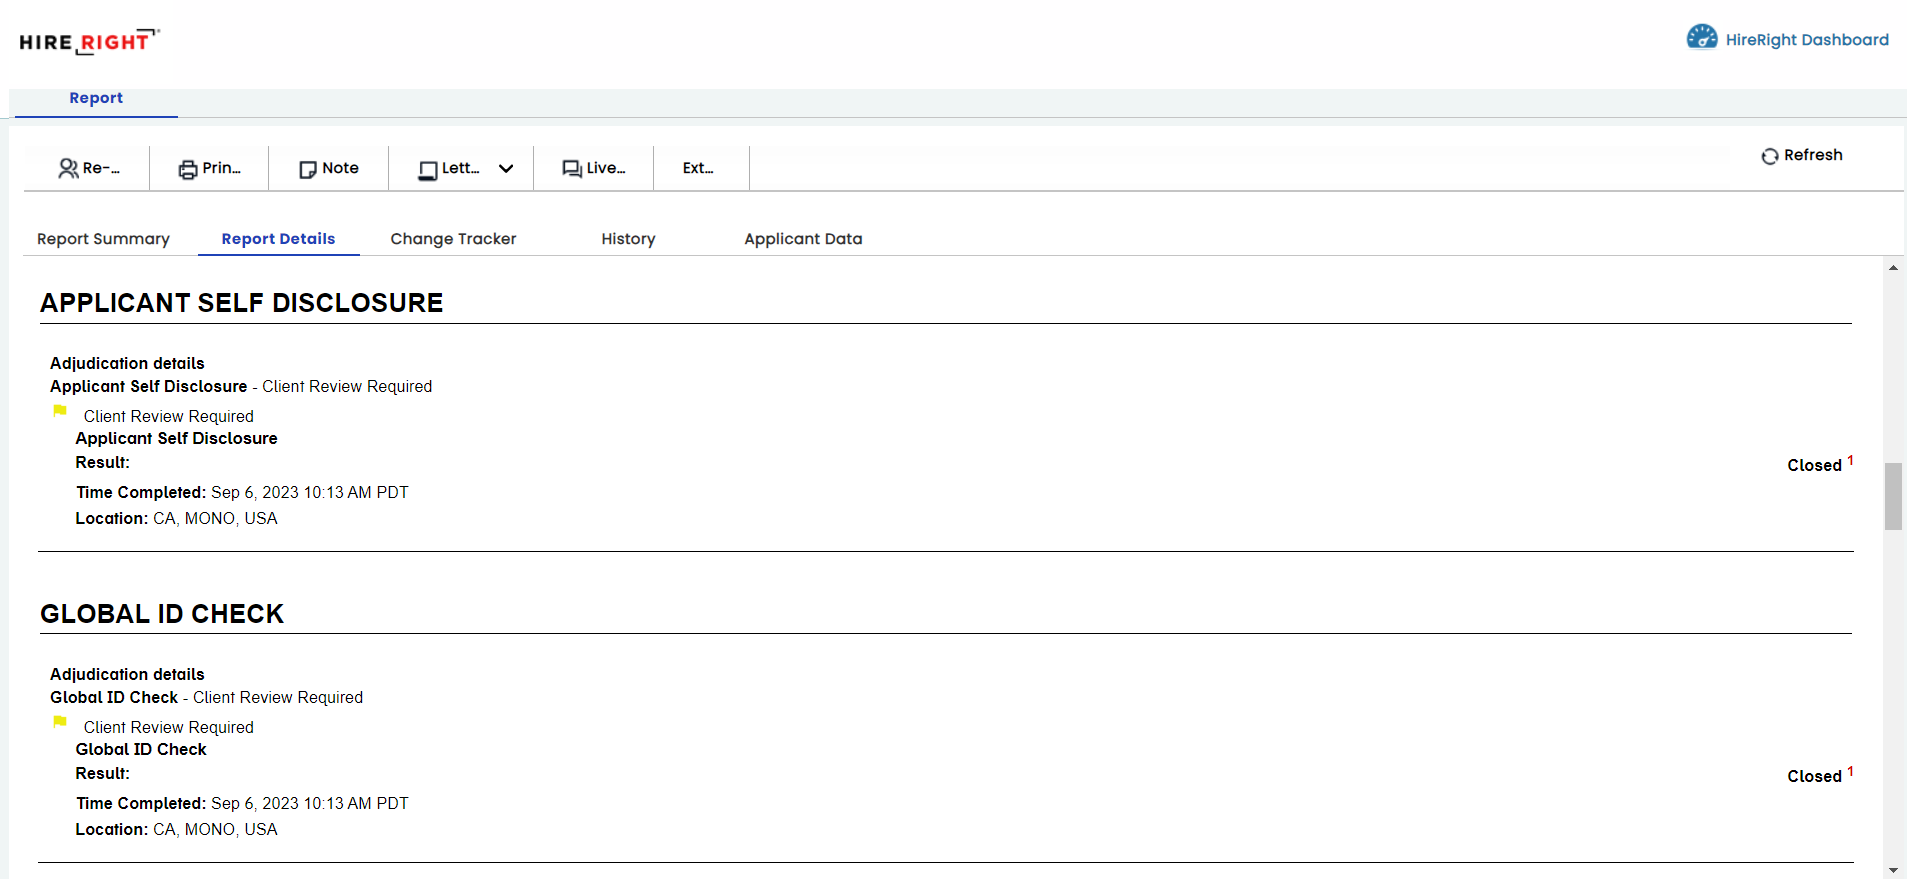Viewport: 1907px width, 879px height.
Task: Go to the Applicant Data tab
Action: pos(802,239)
